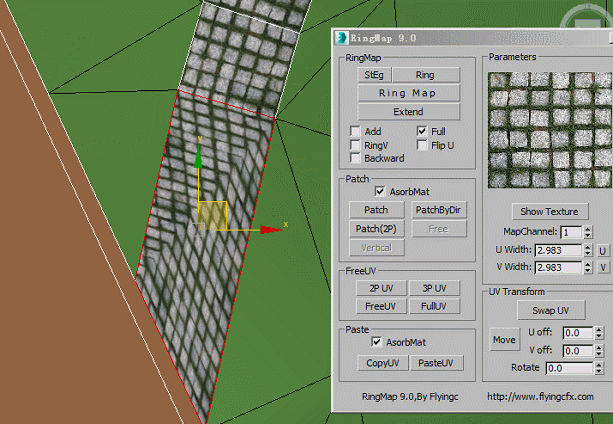Enable the Add checkbox
This screenshot has width=613, height=424.
point(355,131)
